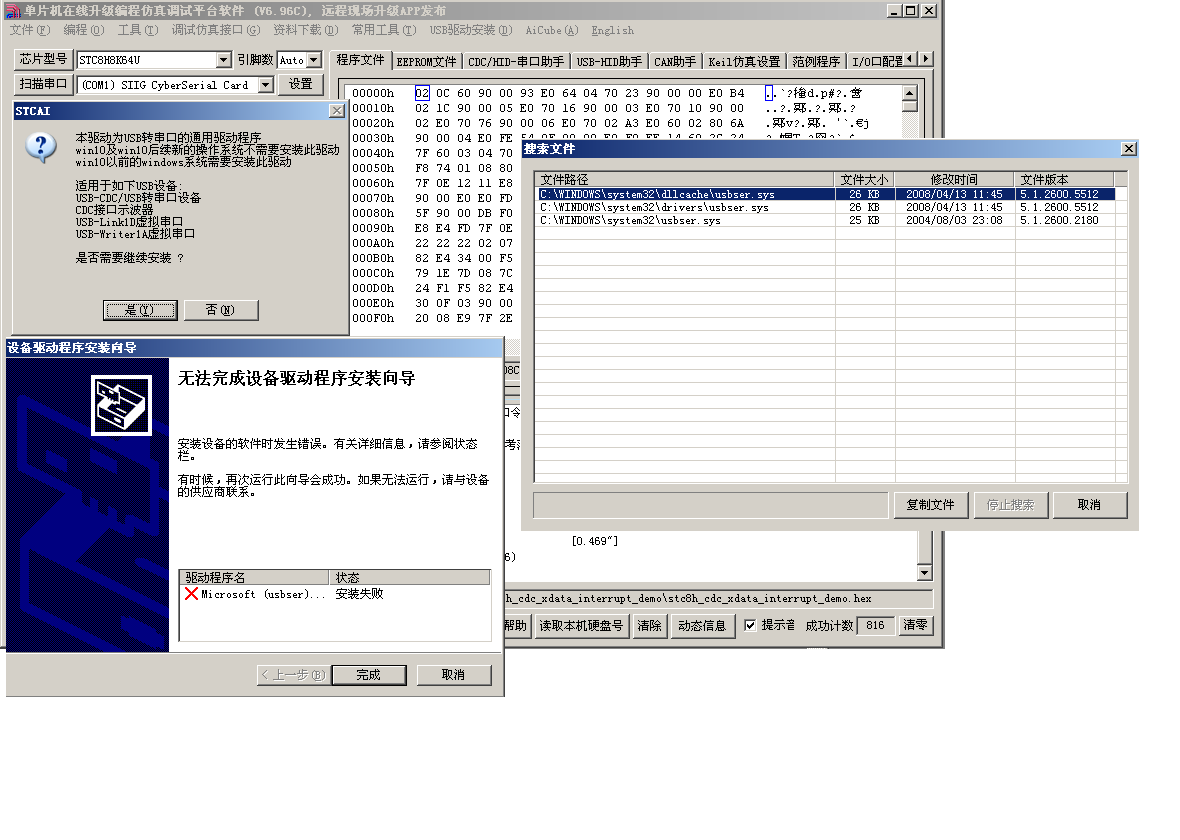Screen dimensions: 1180x840
Task: Click the 复制文件 button
Action: click(x=930, y=505)
